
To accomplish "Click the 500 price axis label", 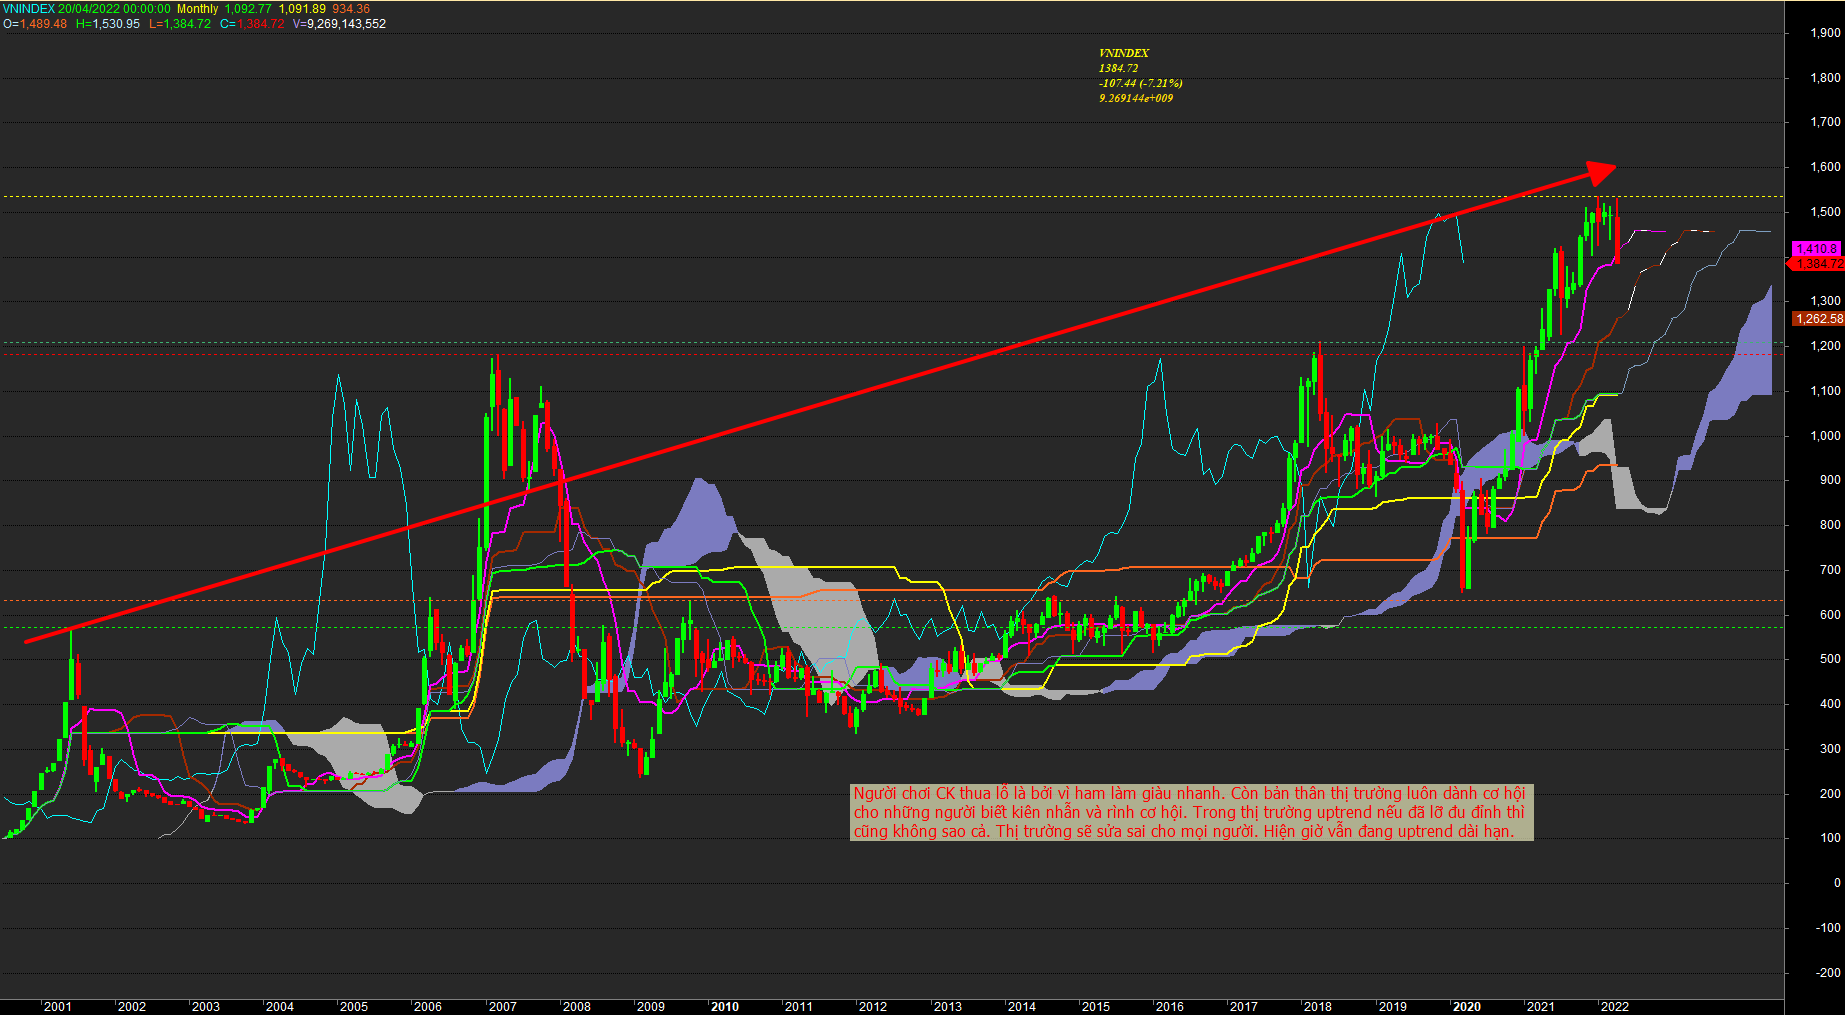I will [1831, 659].
